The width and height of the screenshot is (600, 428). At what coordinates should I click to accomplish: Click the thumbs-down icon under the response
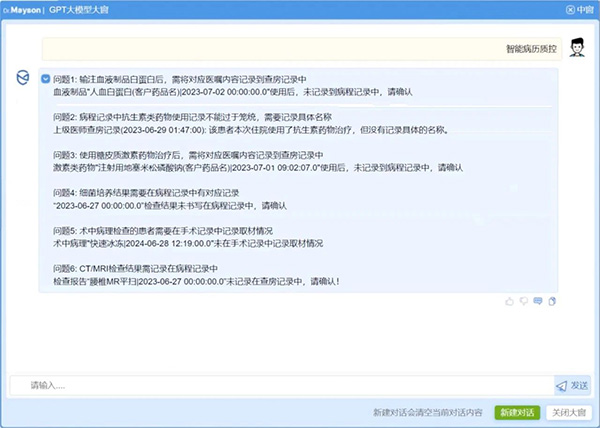(523, 300)
